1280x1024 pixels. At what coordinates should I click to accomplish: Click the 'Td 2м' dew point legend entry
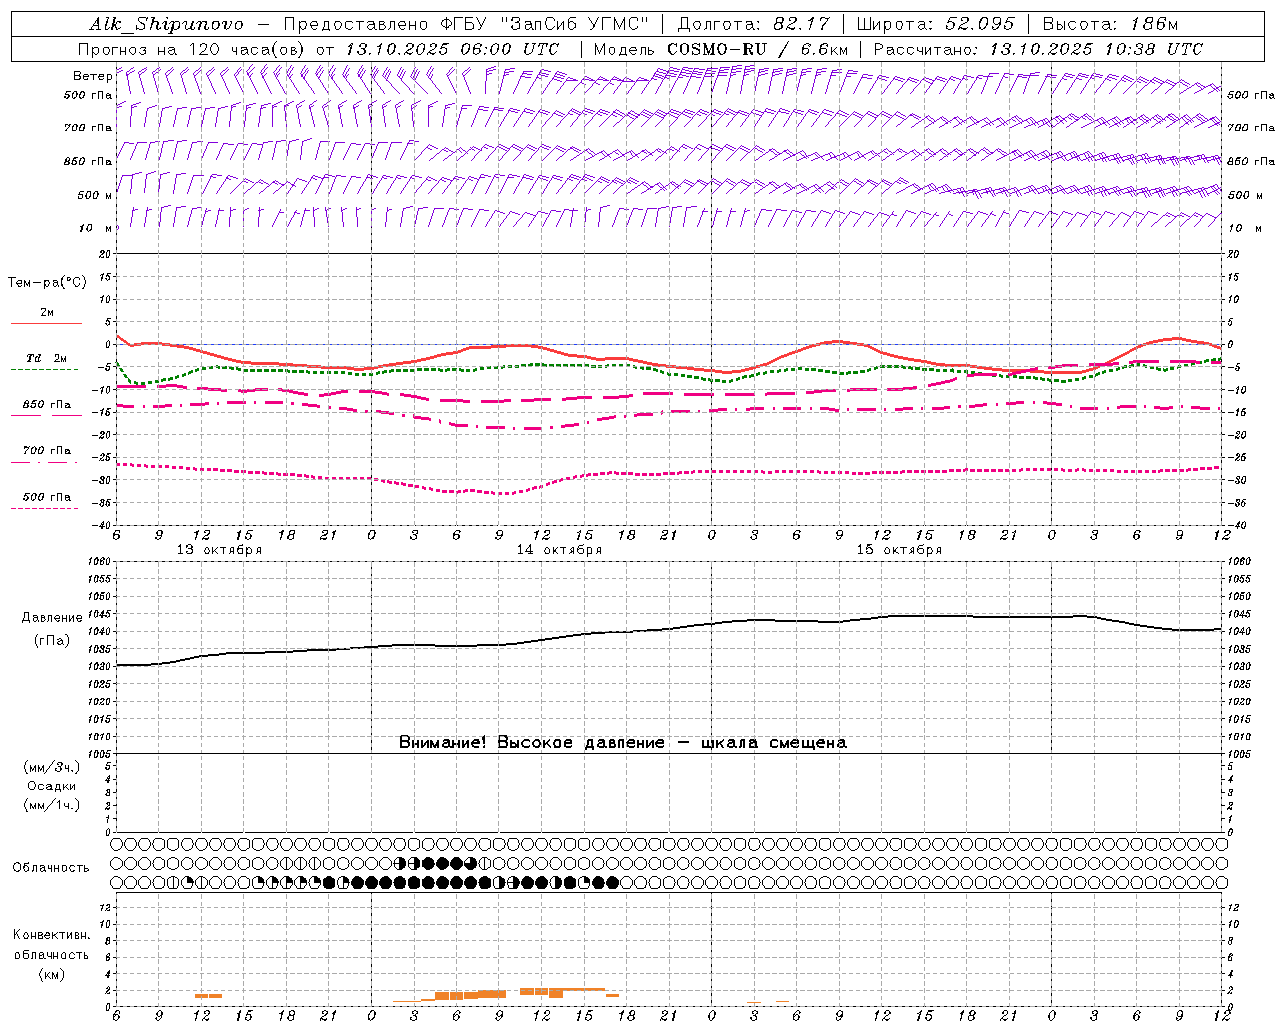click(x=46, y=358)
